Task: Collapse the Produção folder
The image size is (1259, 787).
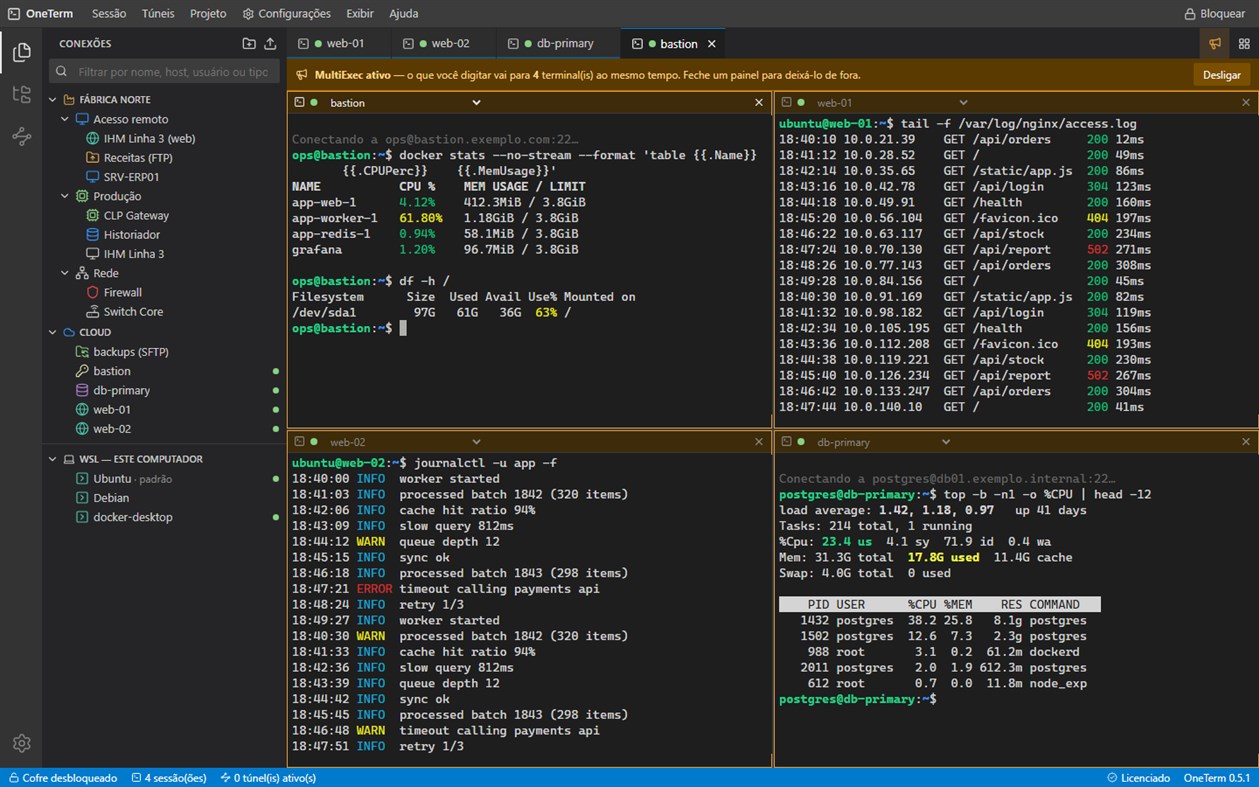Action: coord(64,196)
